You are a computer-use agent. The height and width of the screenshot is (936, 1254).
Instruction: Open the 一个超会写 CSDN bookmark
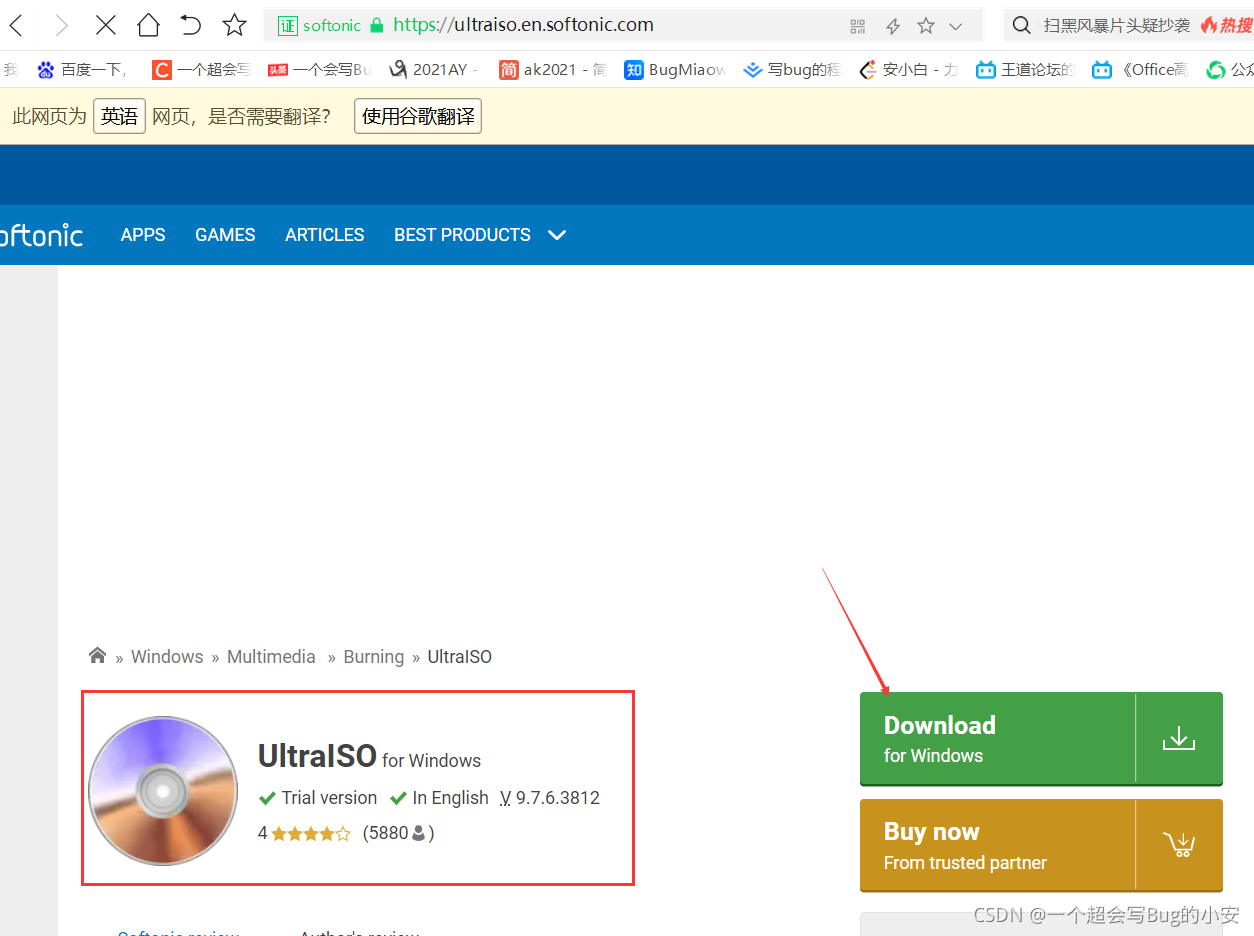[202, 70]
